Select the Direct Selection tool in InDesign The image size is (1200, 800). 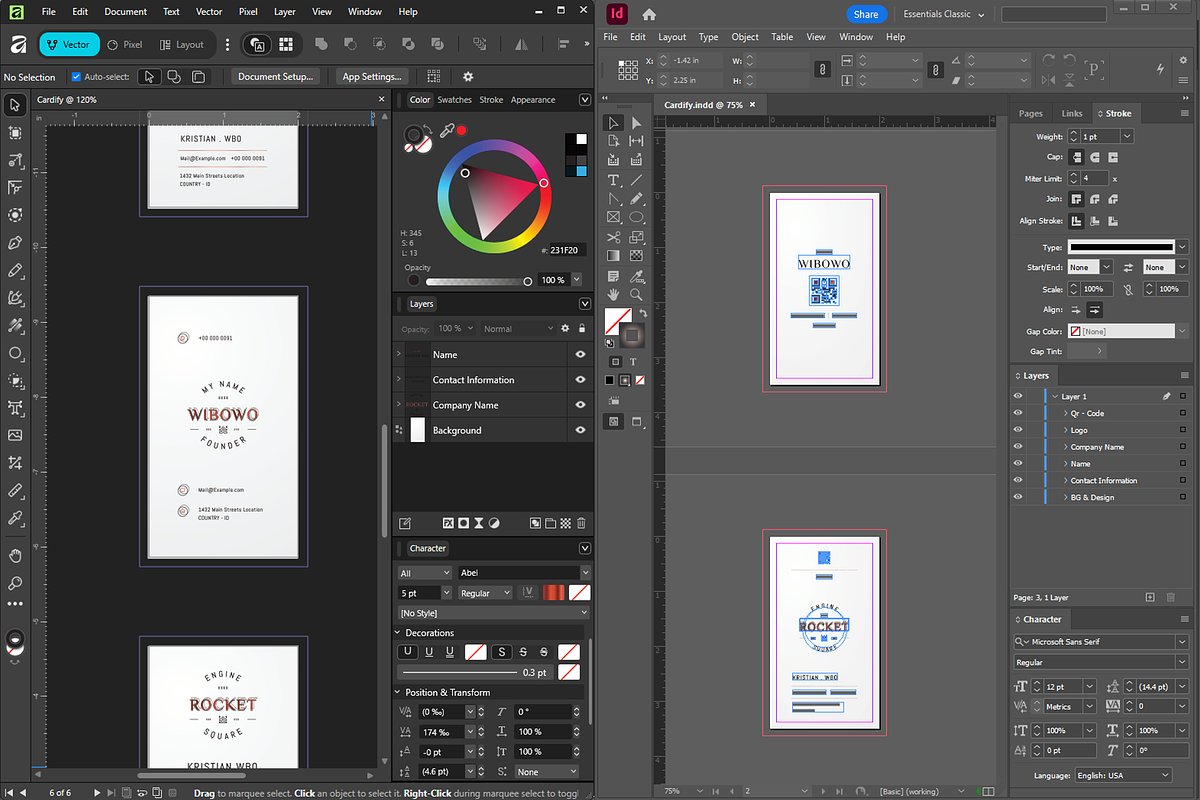click(x=636, y=123)
